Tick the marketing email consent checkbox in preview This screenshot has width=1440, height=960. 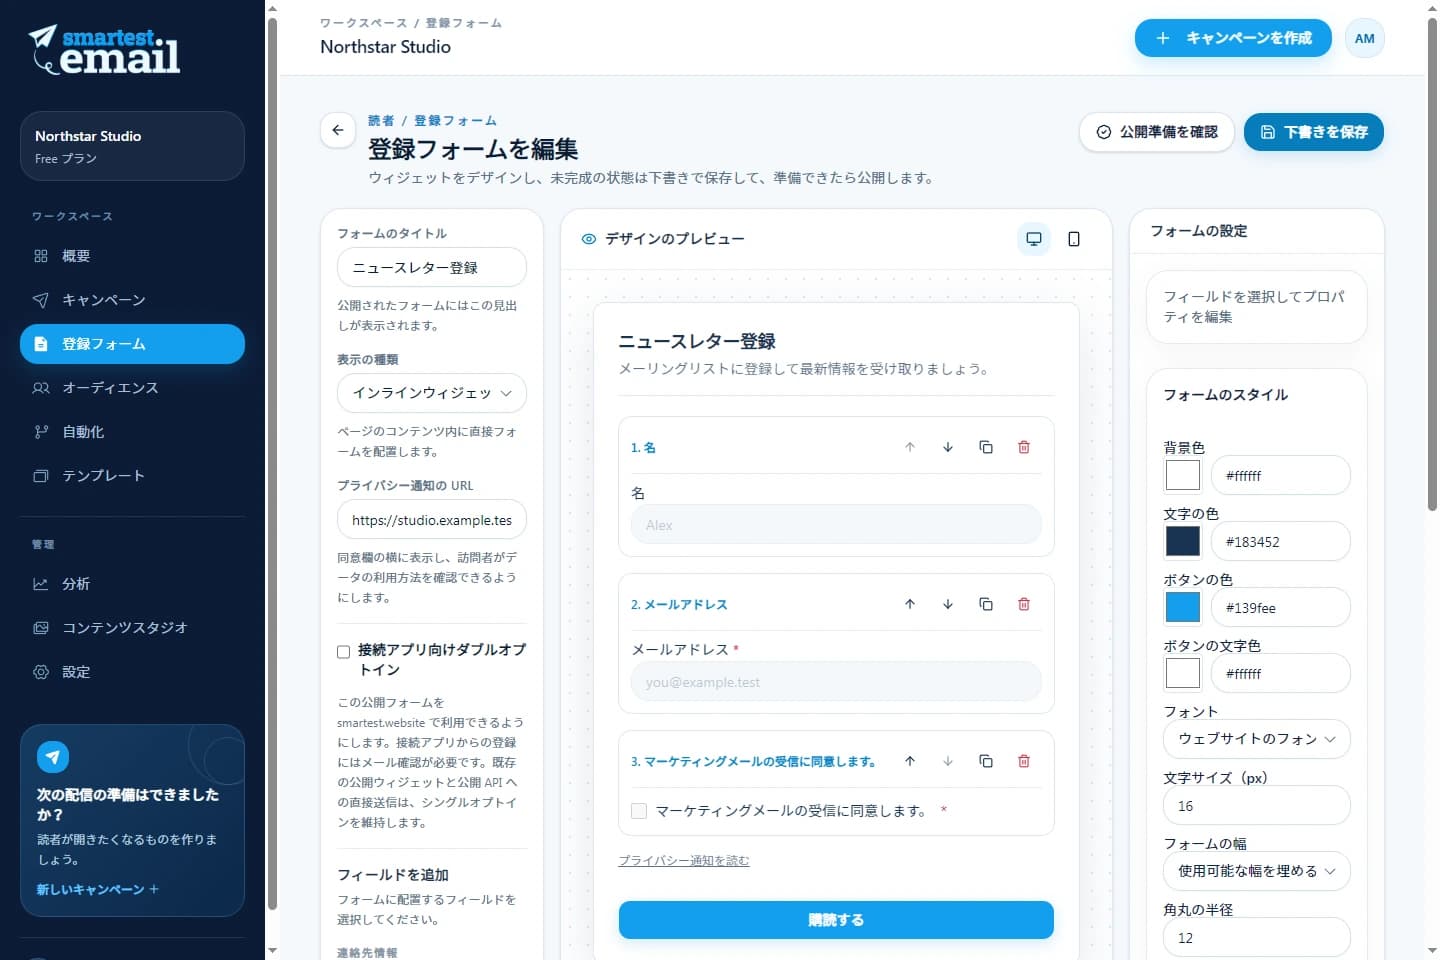tap(639, 811)
